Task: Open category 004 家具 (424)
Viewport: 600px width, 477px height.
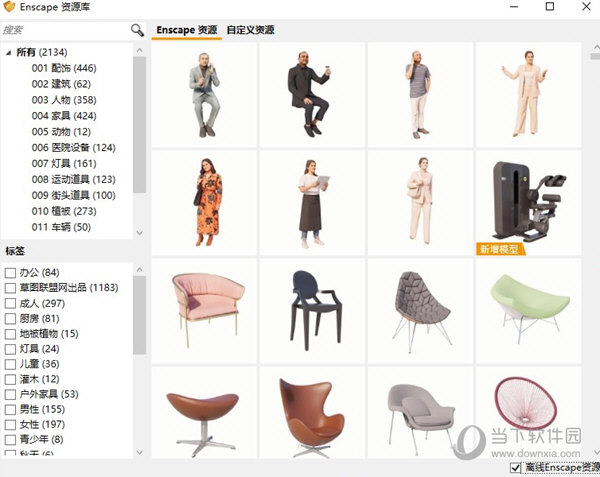Action: 64,116
